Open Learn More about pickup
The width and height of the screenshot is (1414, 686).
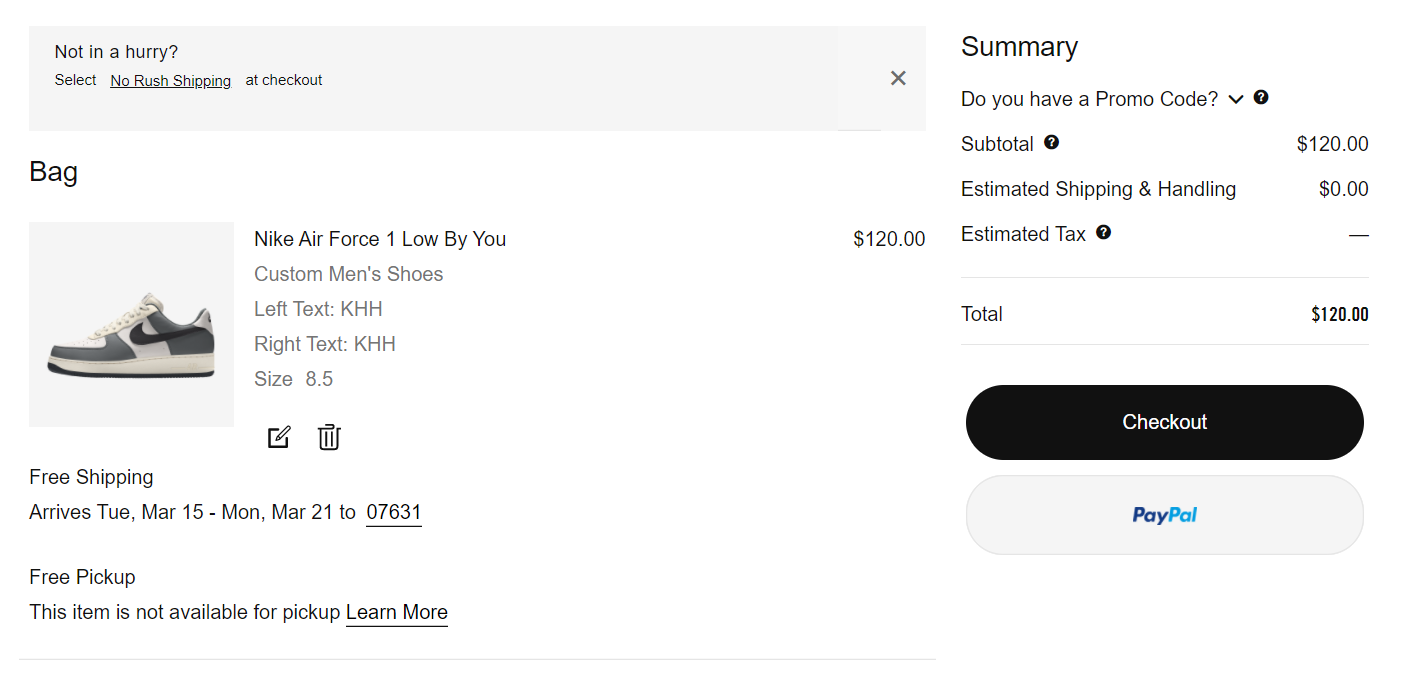397,612
